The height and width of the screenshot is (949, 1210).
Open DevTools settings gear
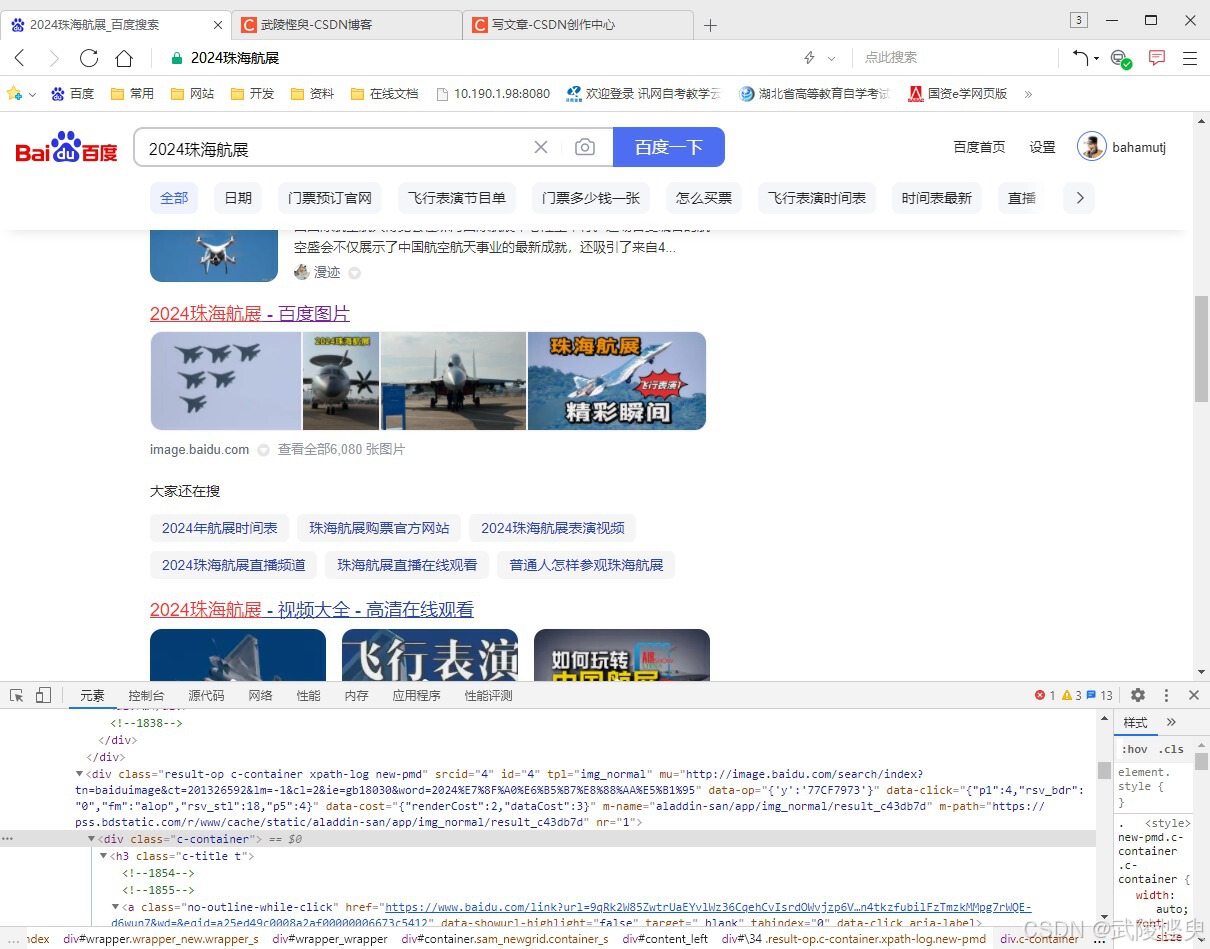1138,695
